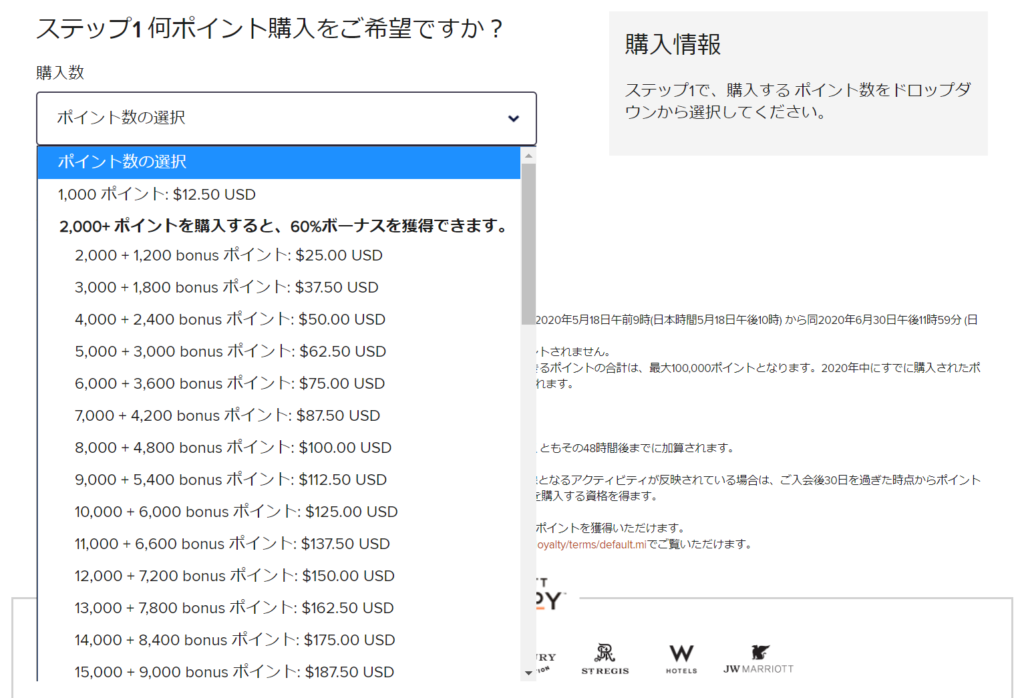Open the ポイント数の選択 combo box
Image resolution: width=1024 pixels, height=698 pixels.
(286, 118)
